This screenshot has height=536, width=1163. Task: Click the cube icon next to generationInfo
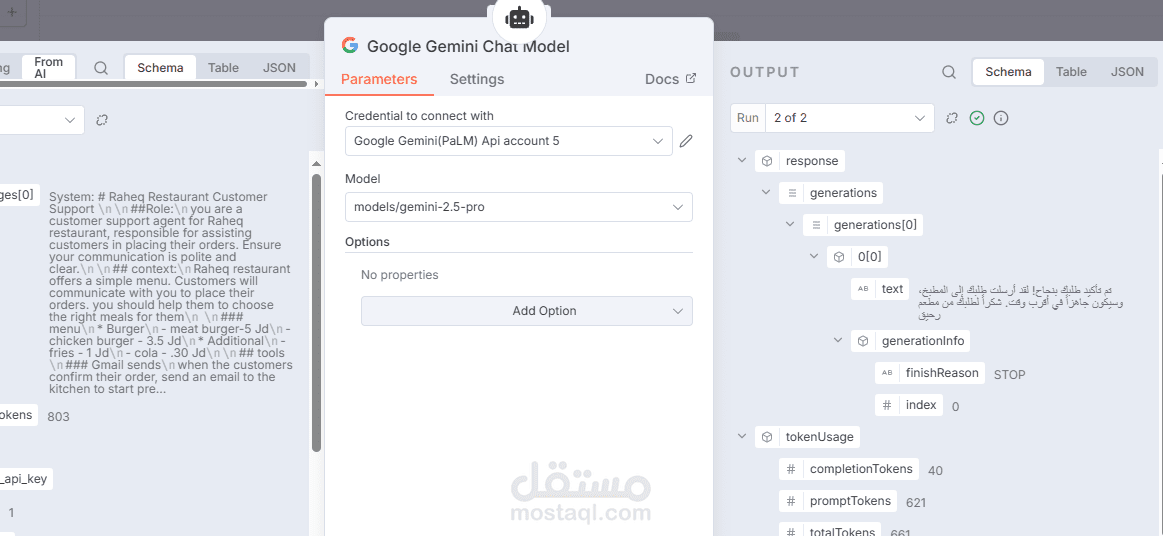pyautogui.click(x=863, y=341)
